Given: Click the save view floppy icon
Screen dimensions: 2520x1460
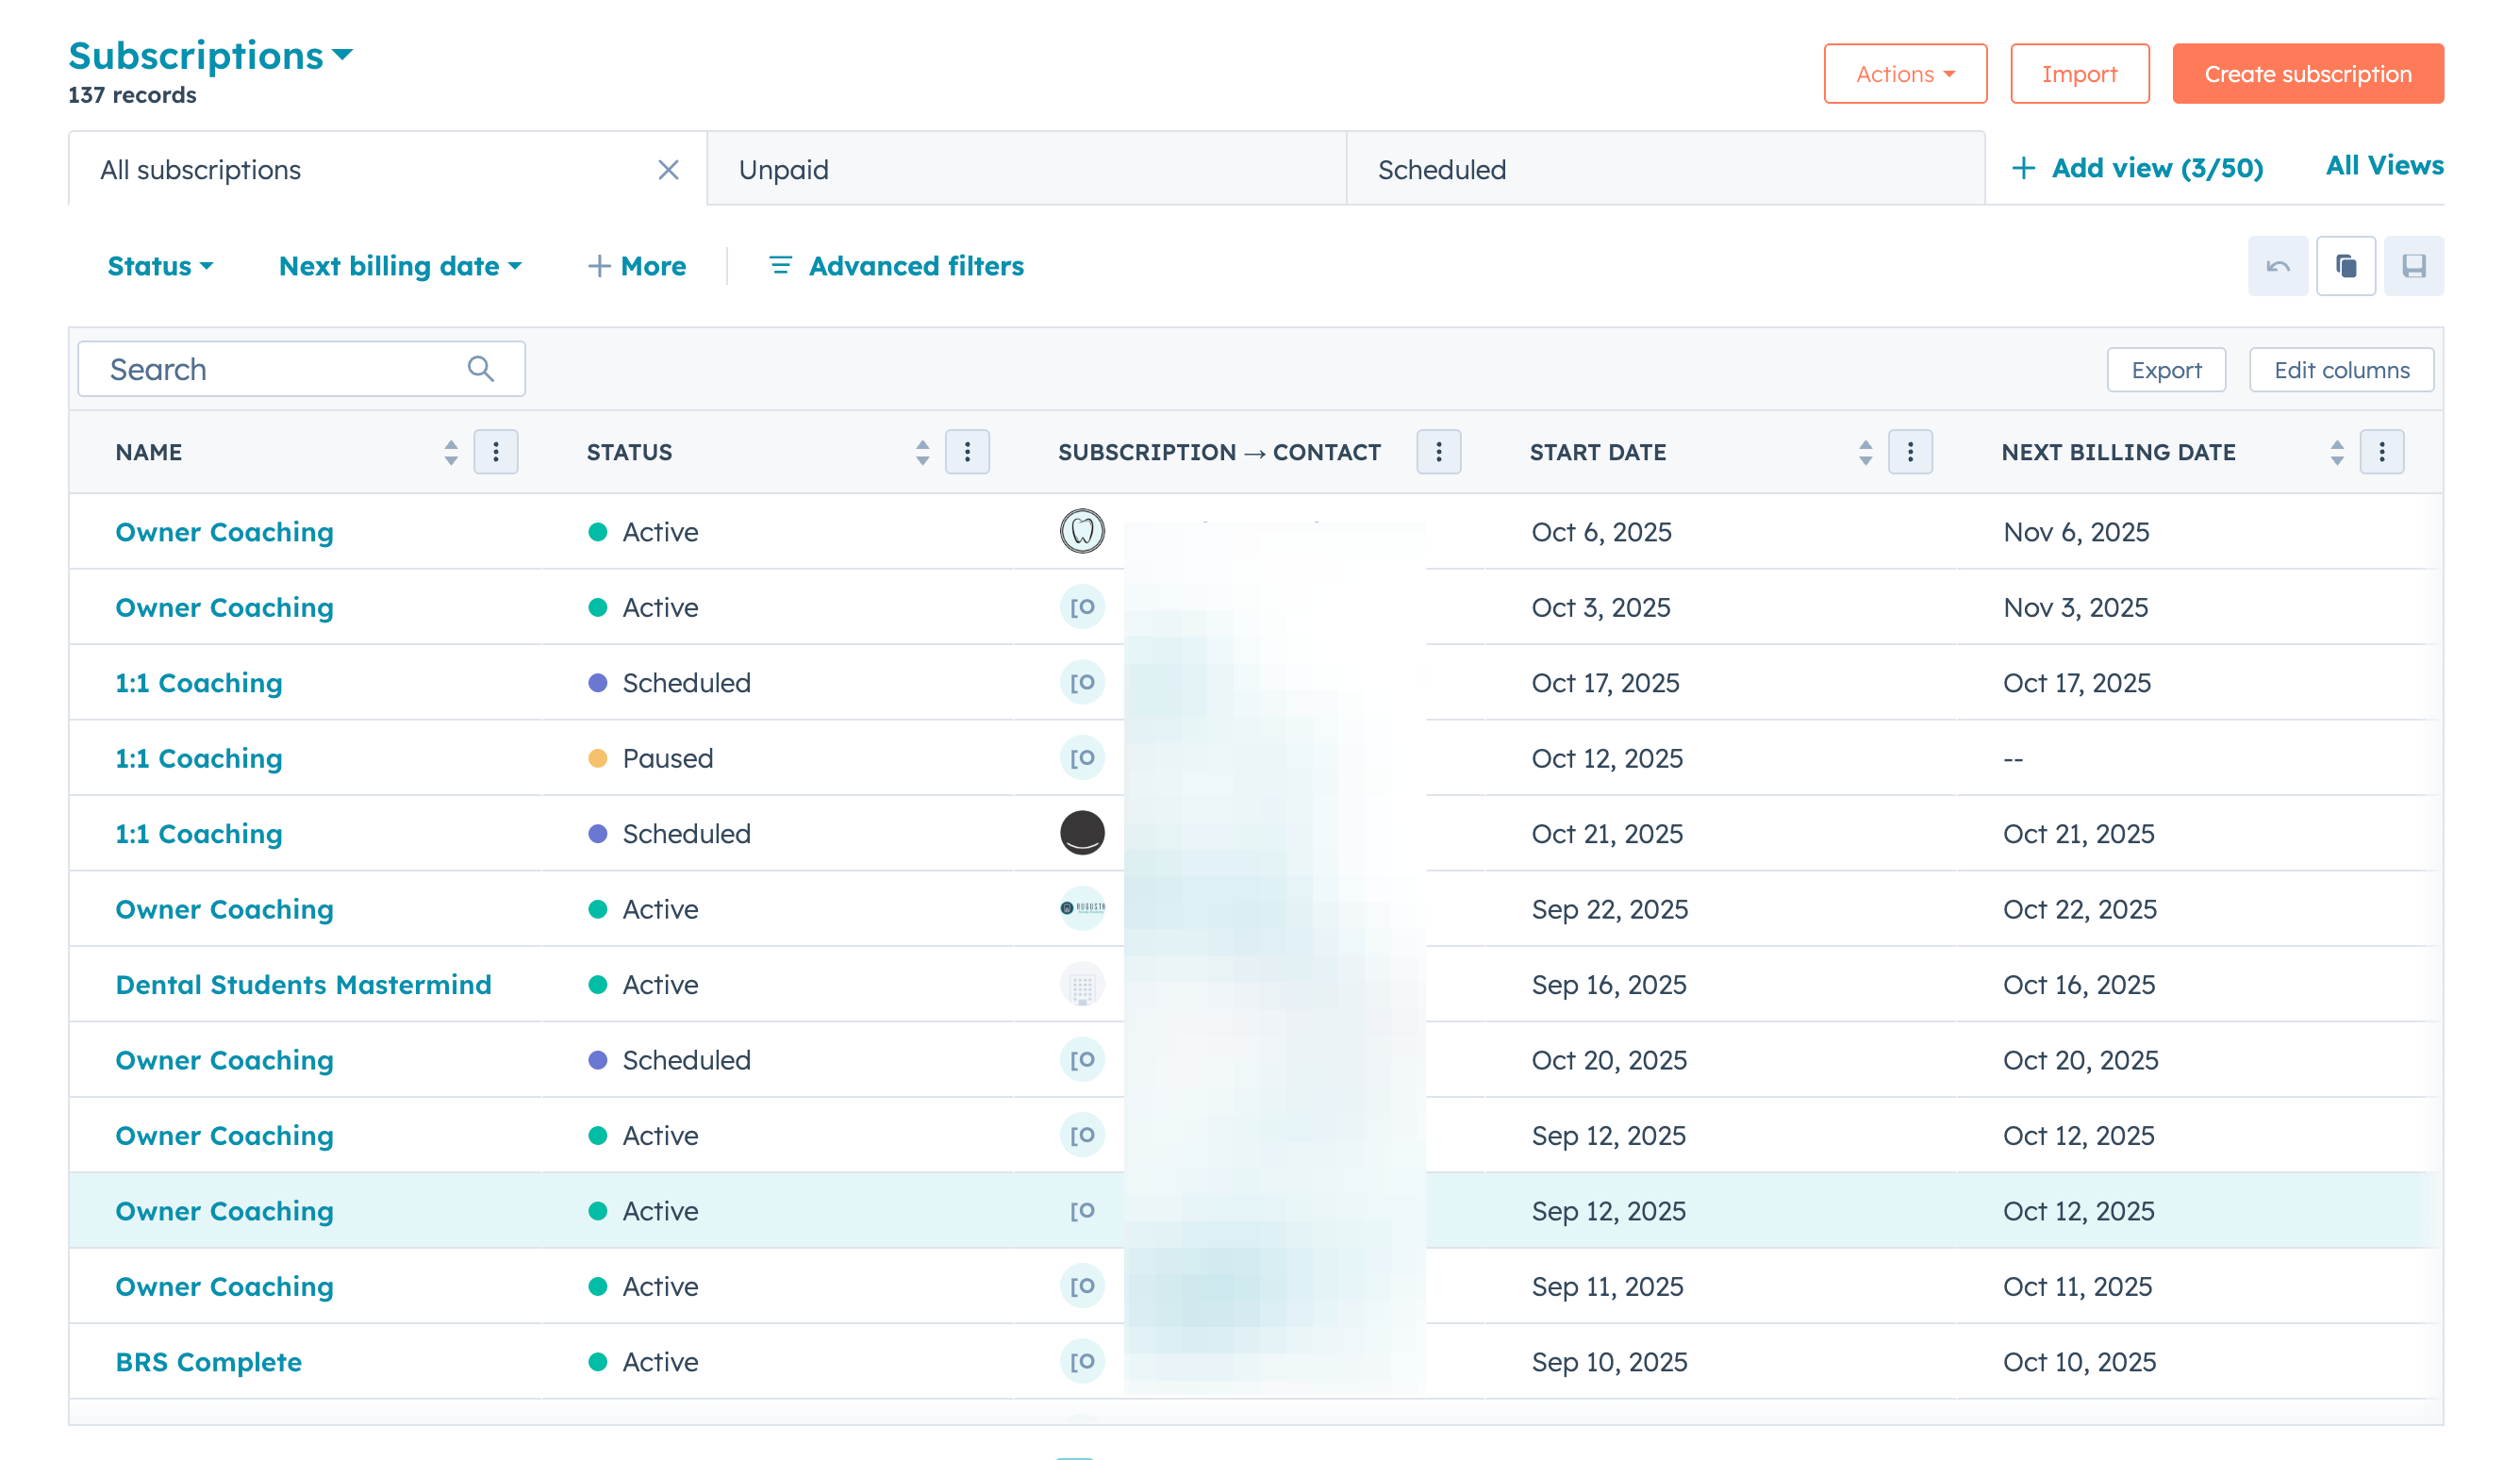Looking at the screenshot, I should 2413,266.
